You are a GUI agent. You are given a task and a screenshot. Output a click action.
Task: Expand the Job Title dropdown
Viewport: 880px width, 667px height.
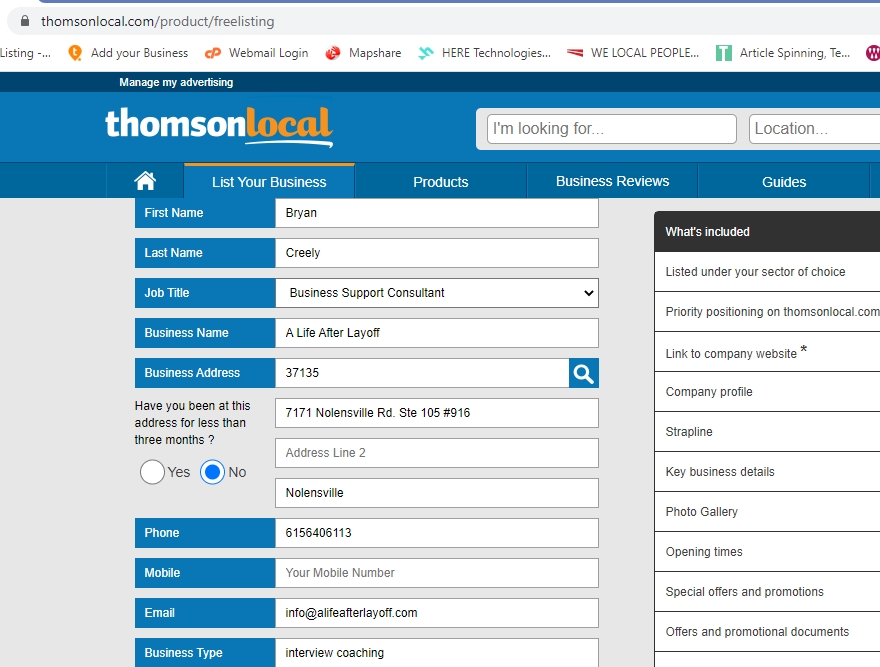click(x=437, y=293)
